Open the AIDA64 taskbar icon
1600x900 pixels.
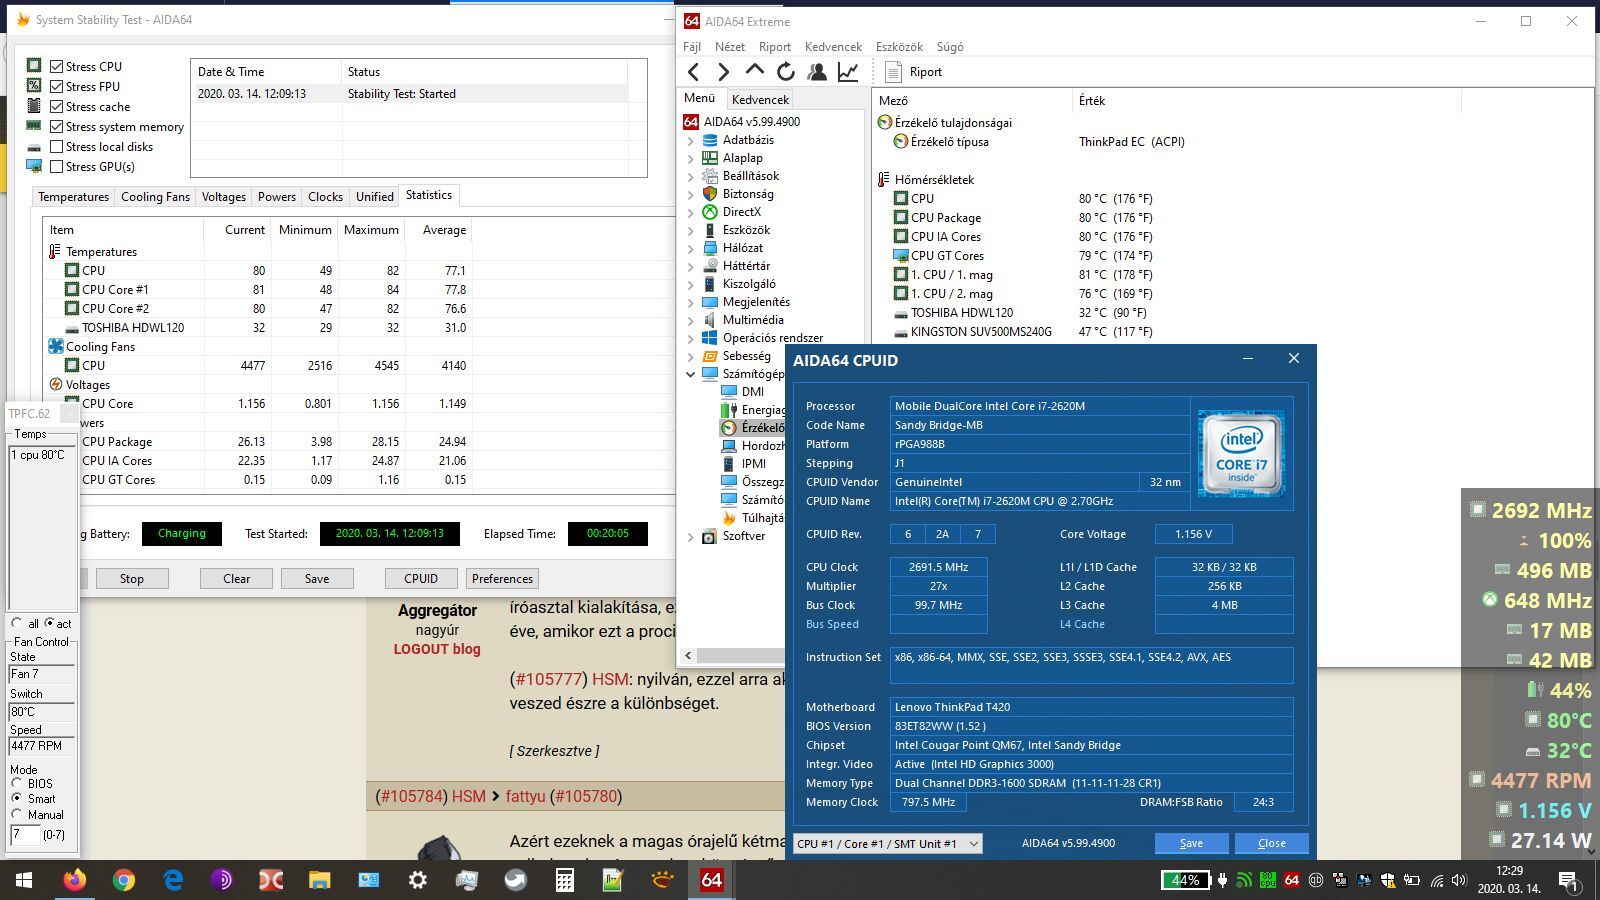(x=711, y=880)
